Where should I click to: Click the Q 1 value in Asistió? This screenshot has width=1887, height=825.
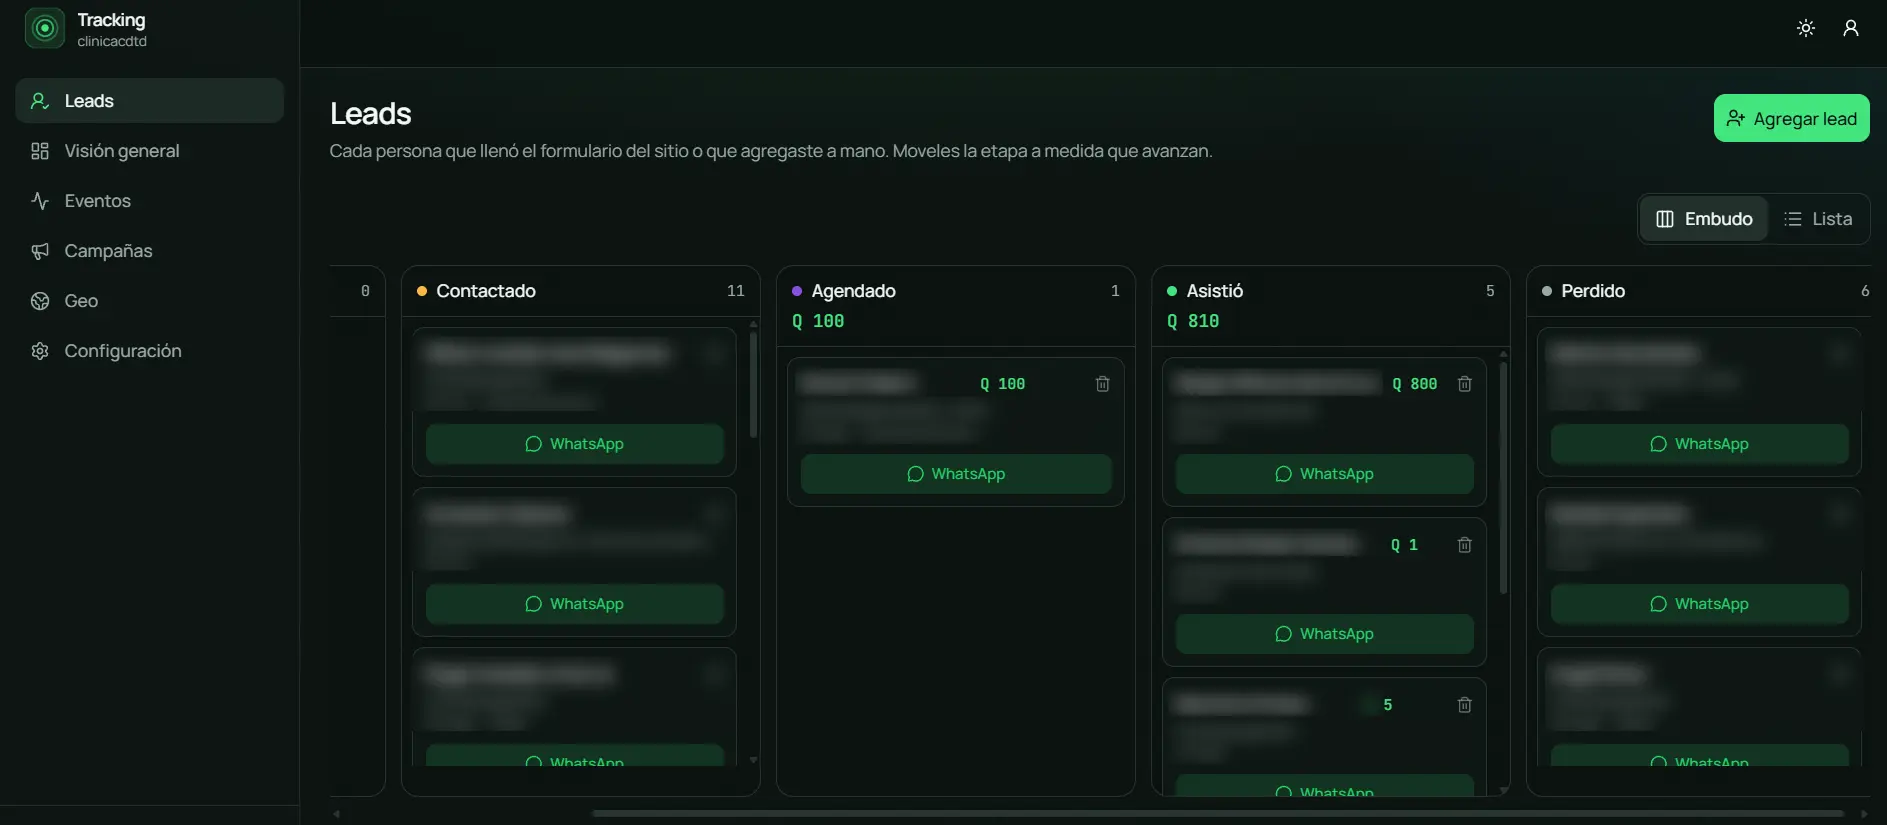click(1404, 545)
